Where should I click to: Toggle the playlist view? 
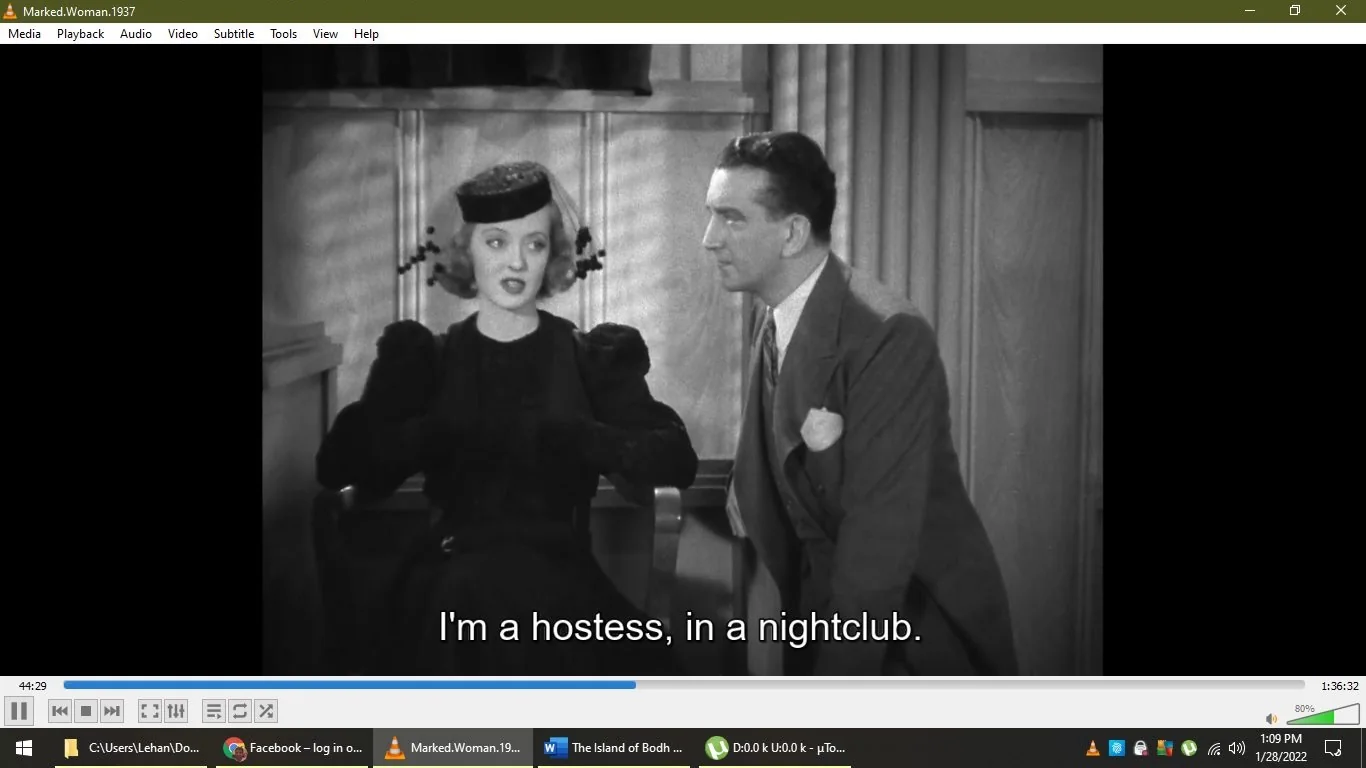(214, 711)
